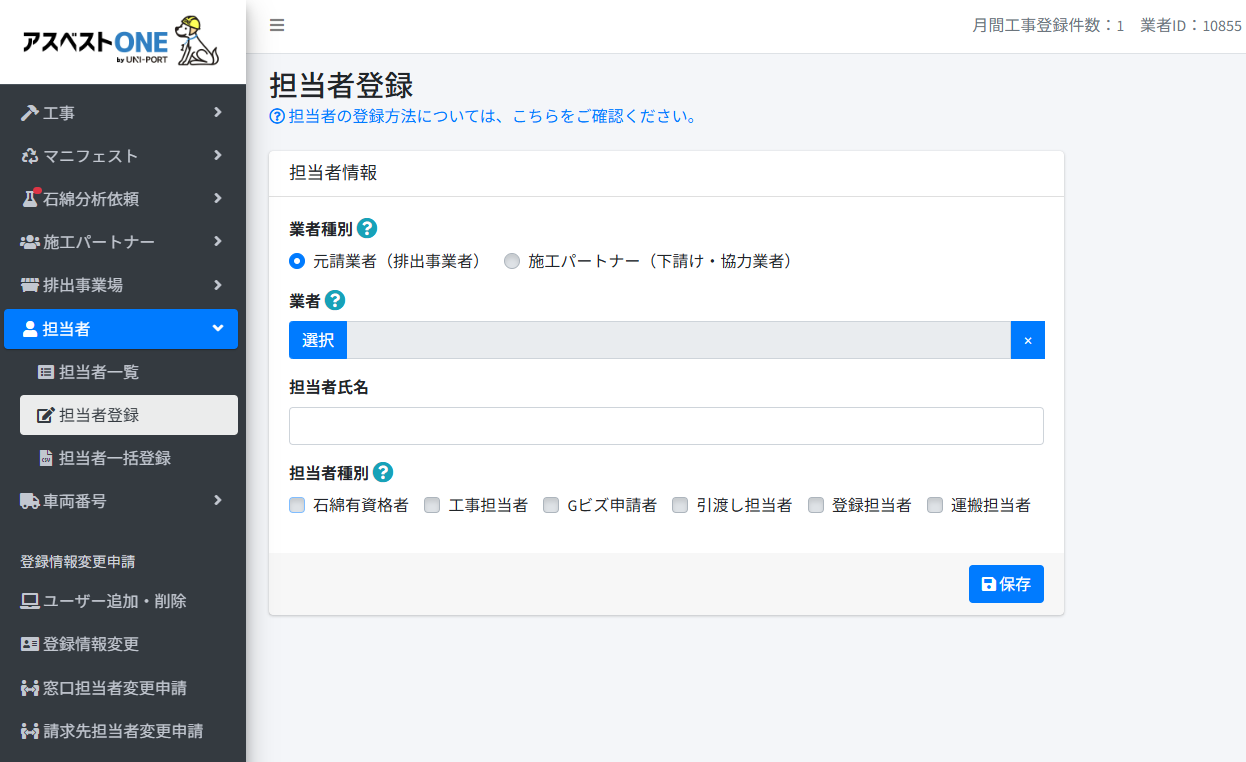Click help icon next to 担当者種別
This screenshot has height=762, width=1246.
383,472
